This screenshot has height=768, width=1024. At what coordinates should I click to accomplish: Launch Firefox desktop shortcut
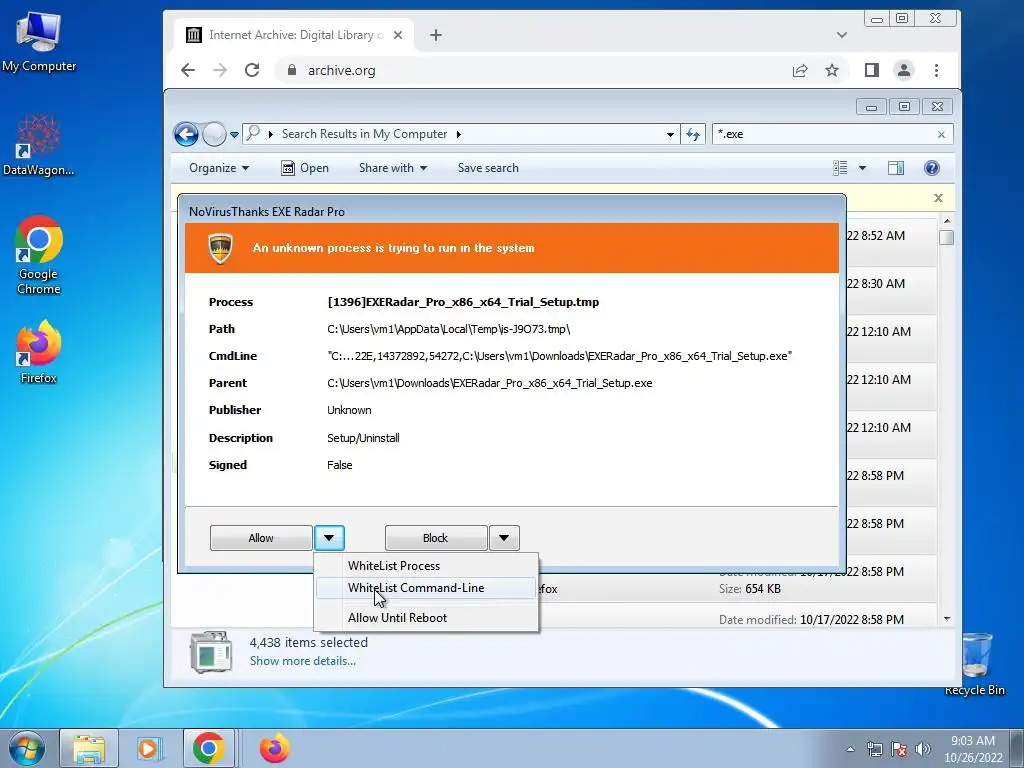click(39, 351)
